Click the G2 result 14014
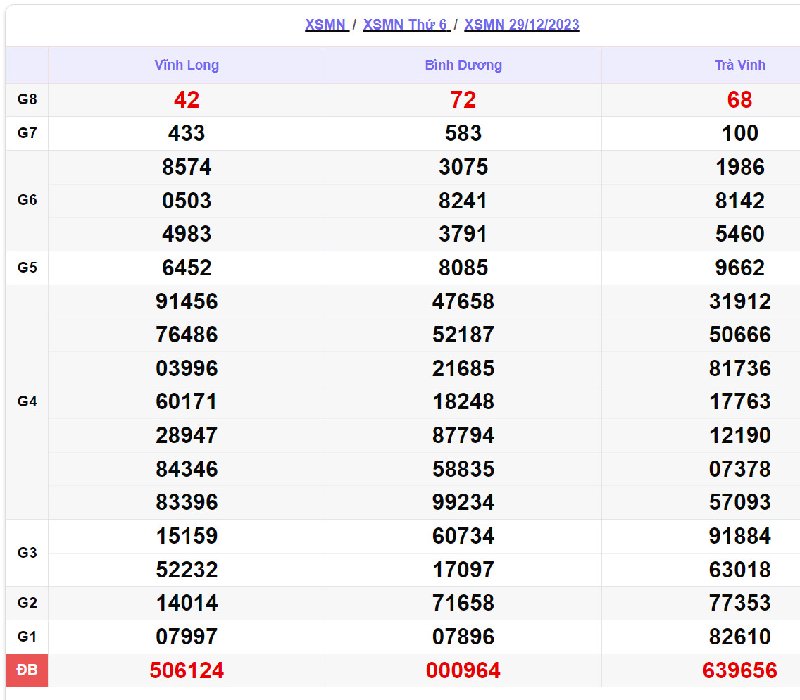The image size is (800, 700). [x=186, y=603]
